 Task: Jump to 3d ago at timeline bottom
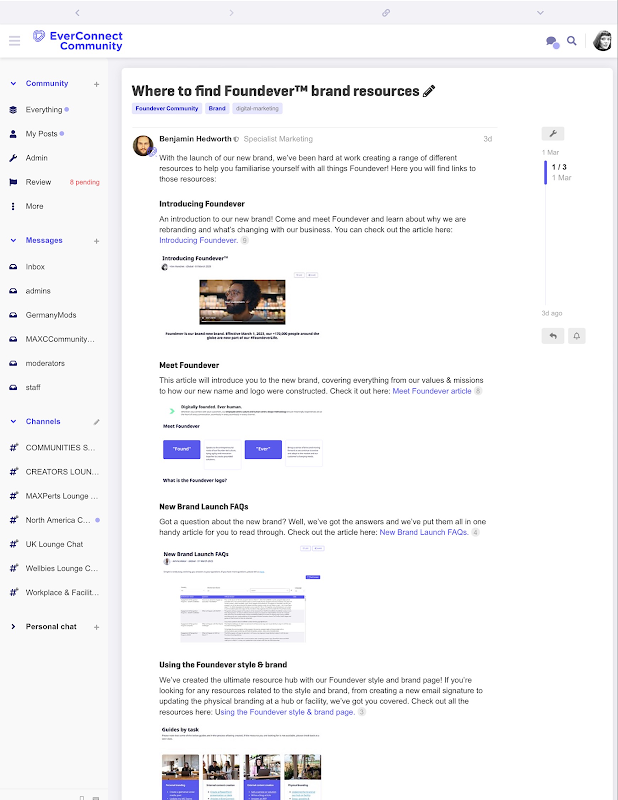tap(552, 313)
